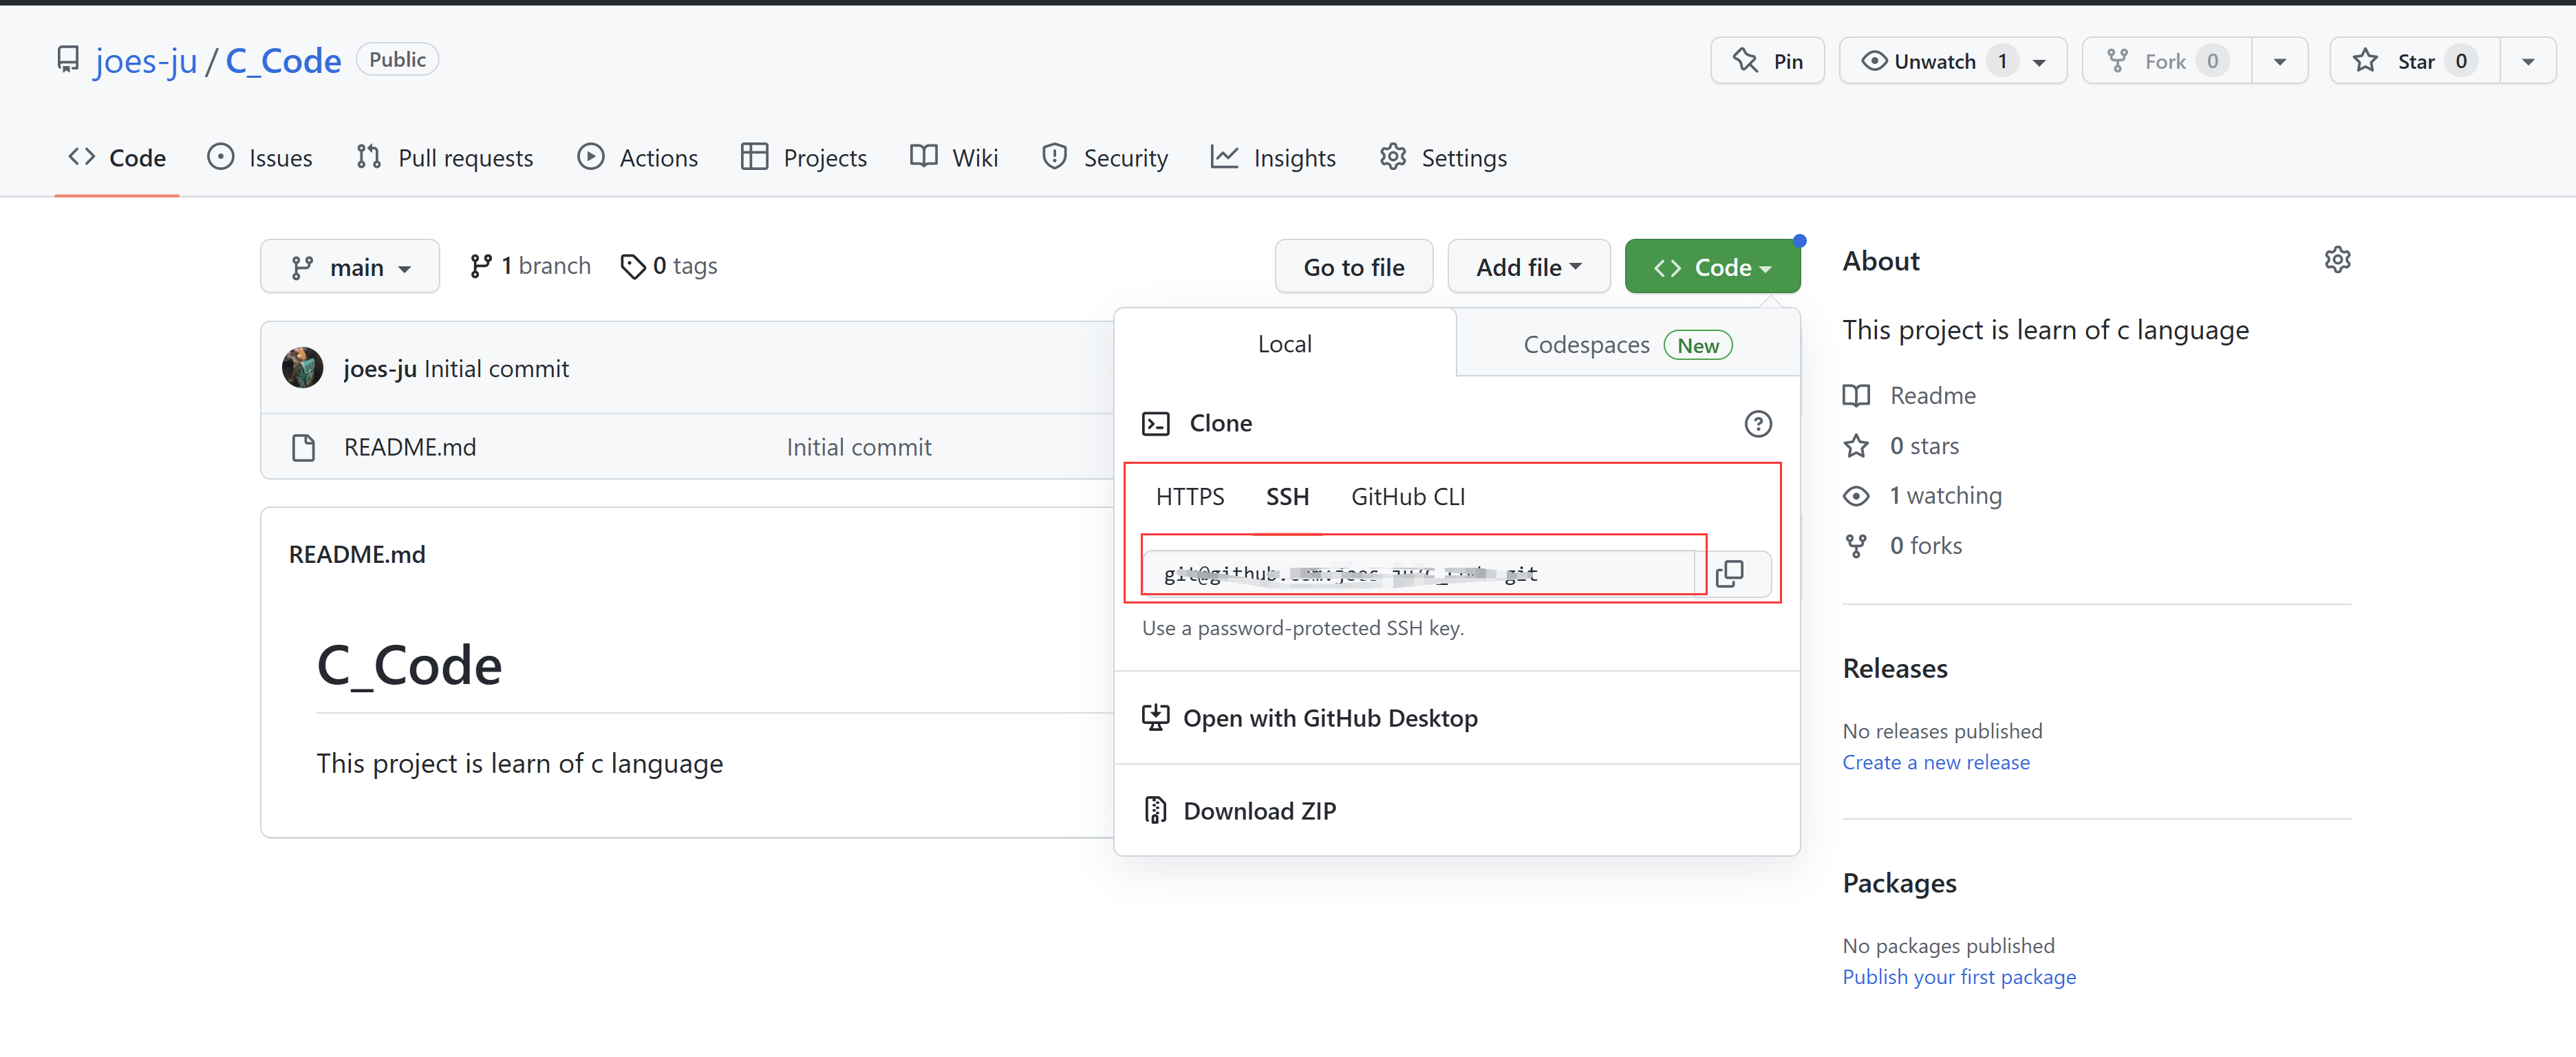Pin this repository
The height and width of the screenshot is (1057, 2576).
click(1767, 61)
